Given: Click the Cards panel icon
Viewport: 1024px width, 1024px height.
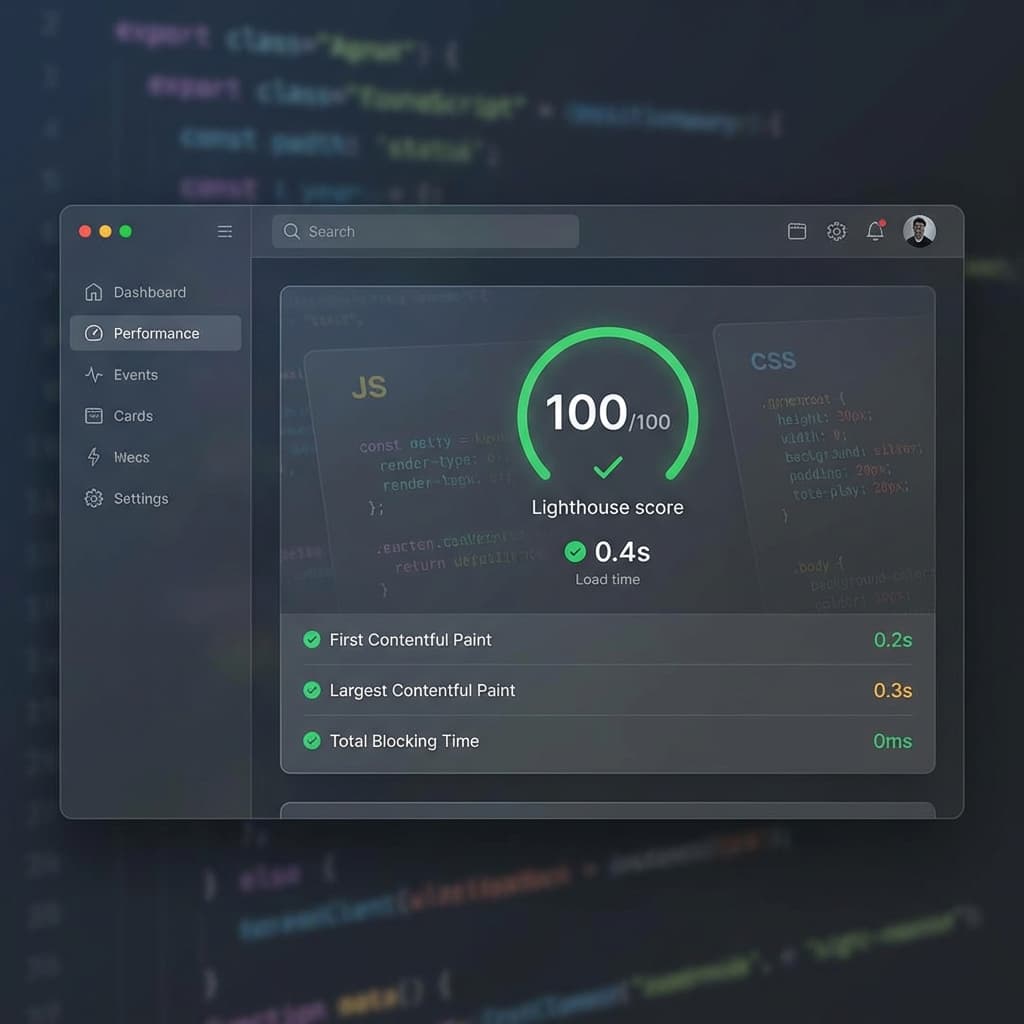Looking at the screenshot, I should coord(93,416).
